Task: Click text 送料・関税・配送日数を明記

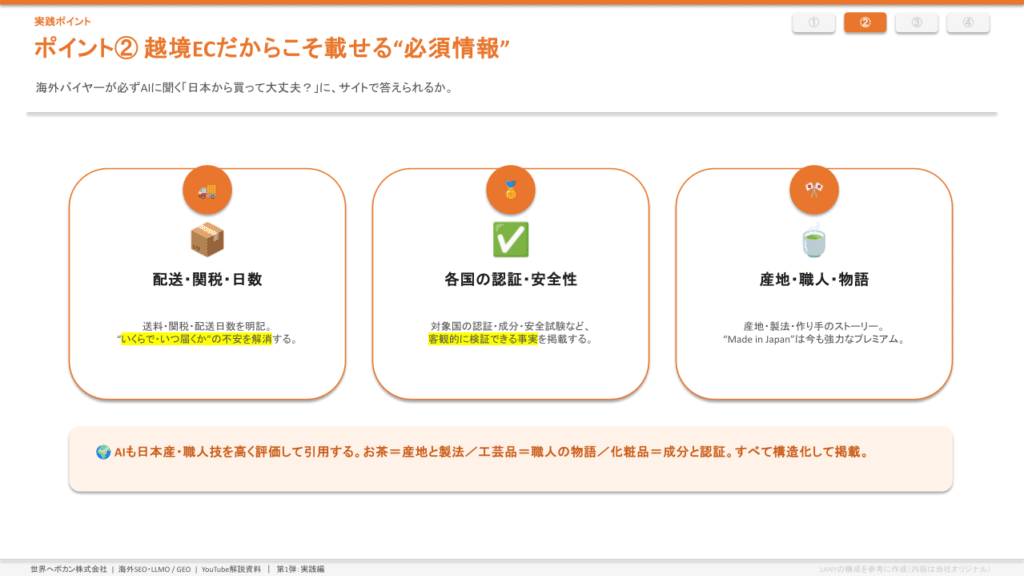Action: (207, 326)
